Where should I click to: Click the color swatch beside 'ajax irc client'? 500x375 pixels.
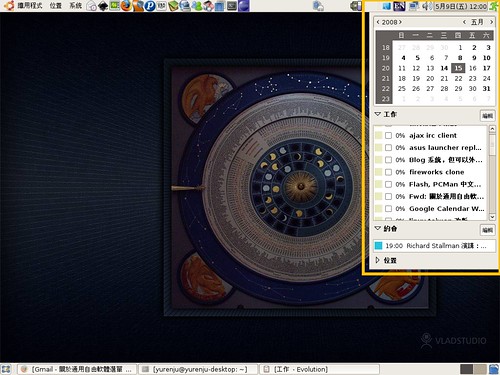coord(378,135)
